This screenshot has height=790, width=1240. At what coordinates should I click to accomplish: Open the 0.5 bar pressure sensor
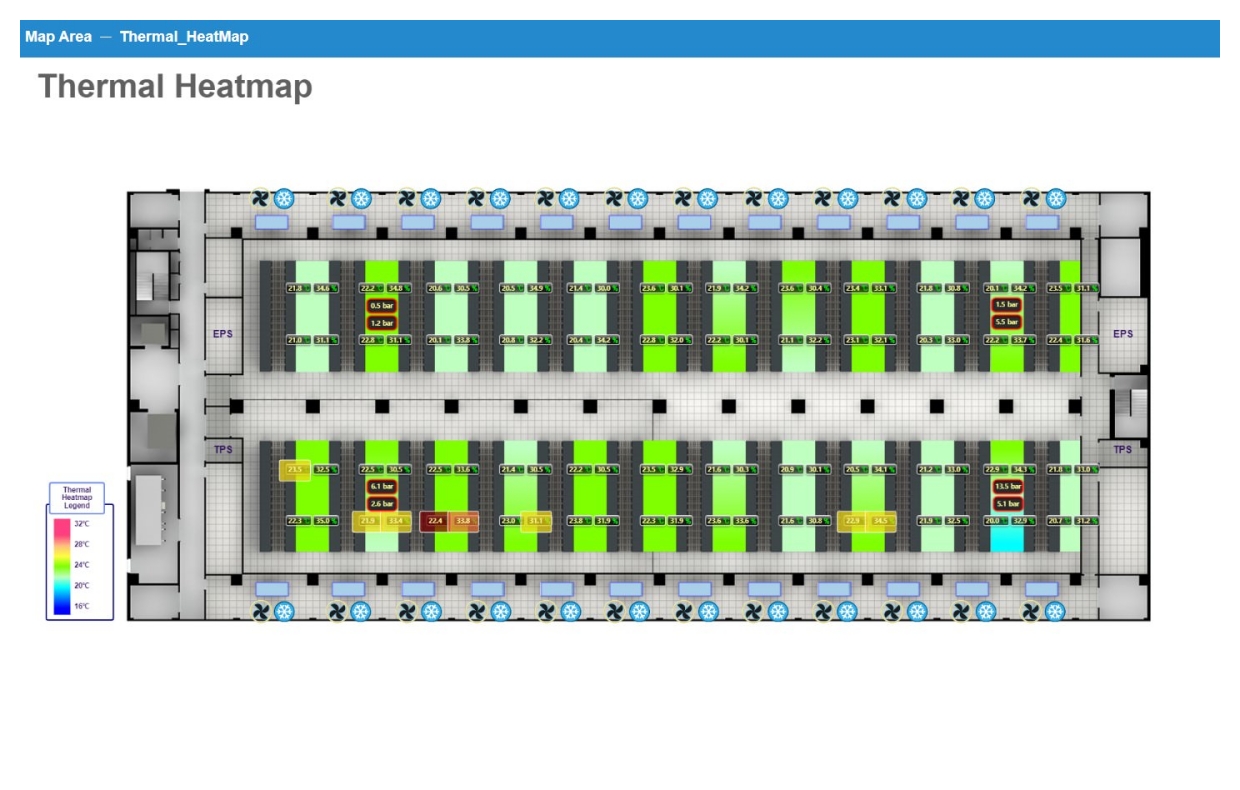pyautogui.click(x=382, y=305)
